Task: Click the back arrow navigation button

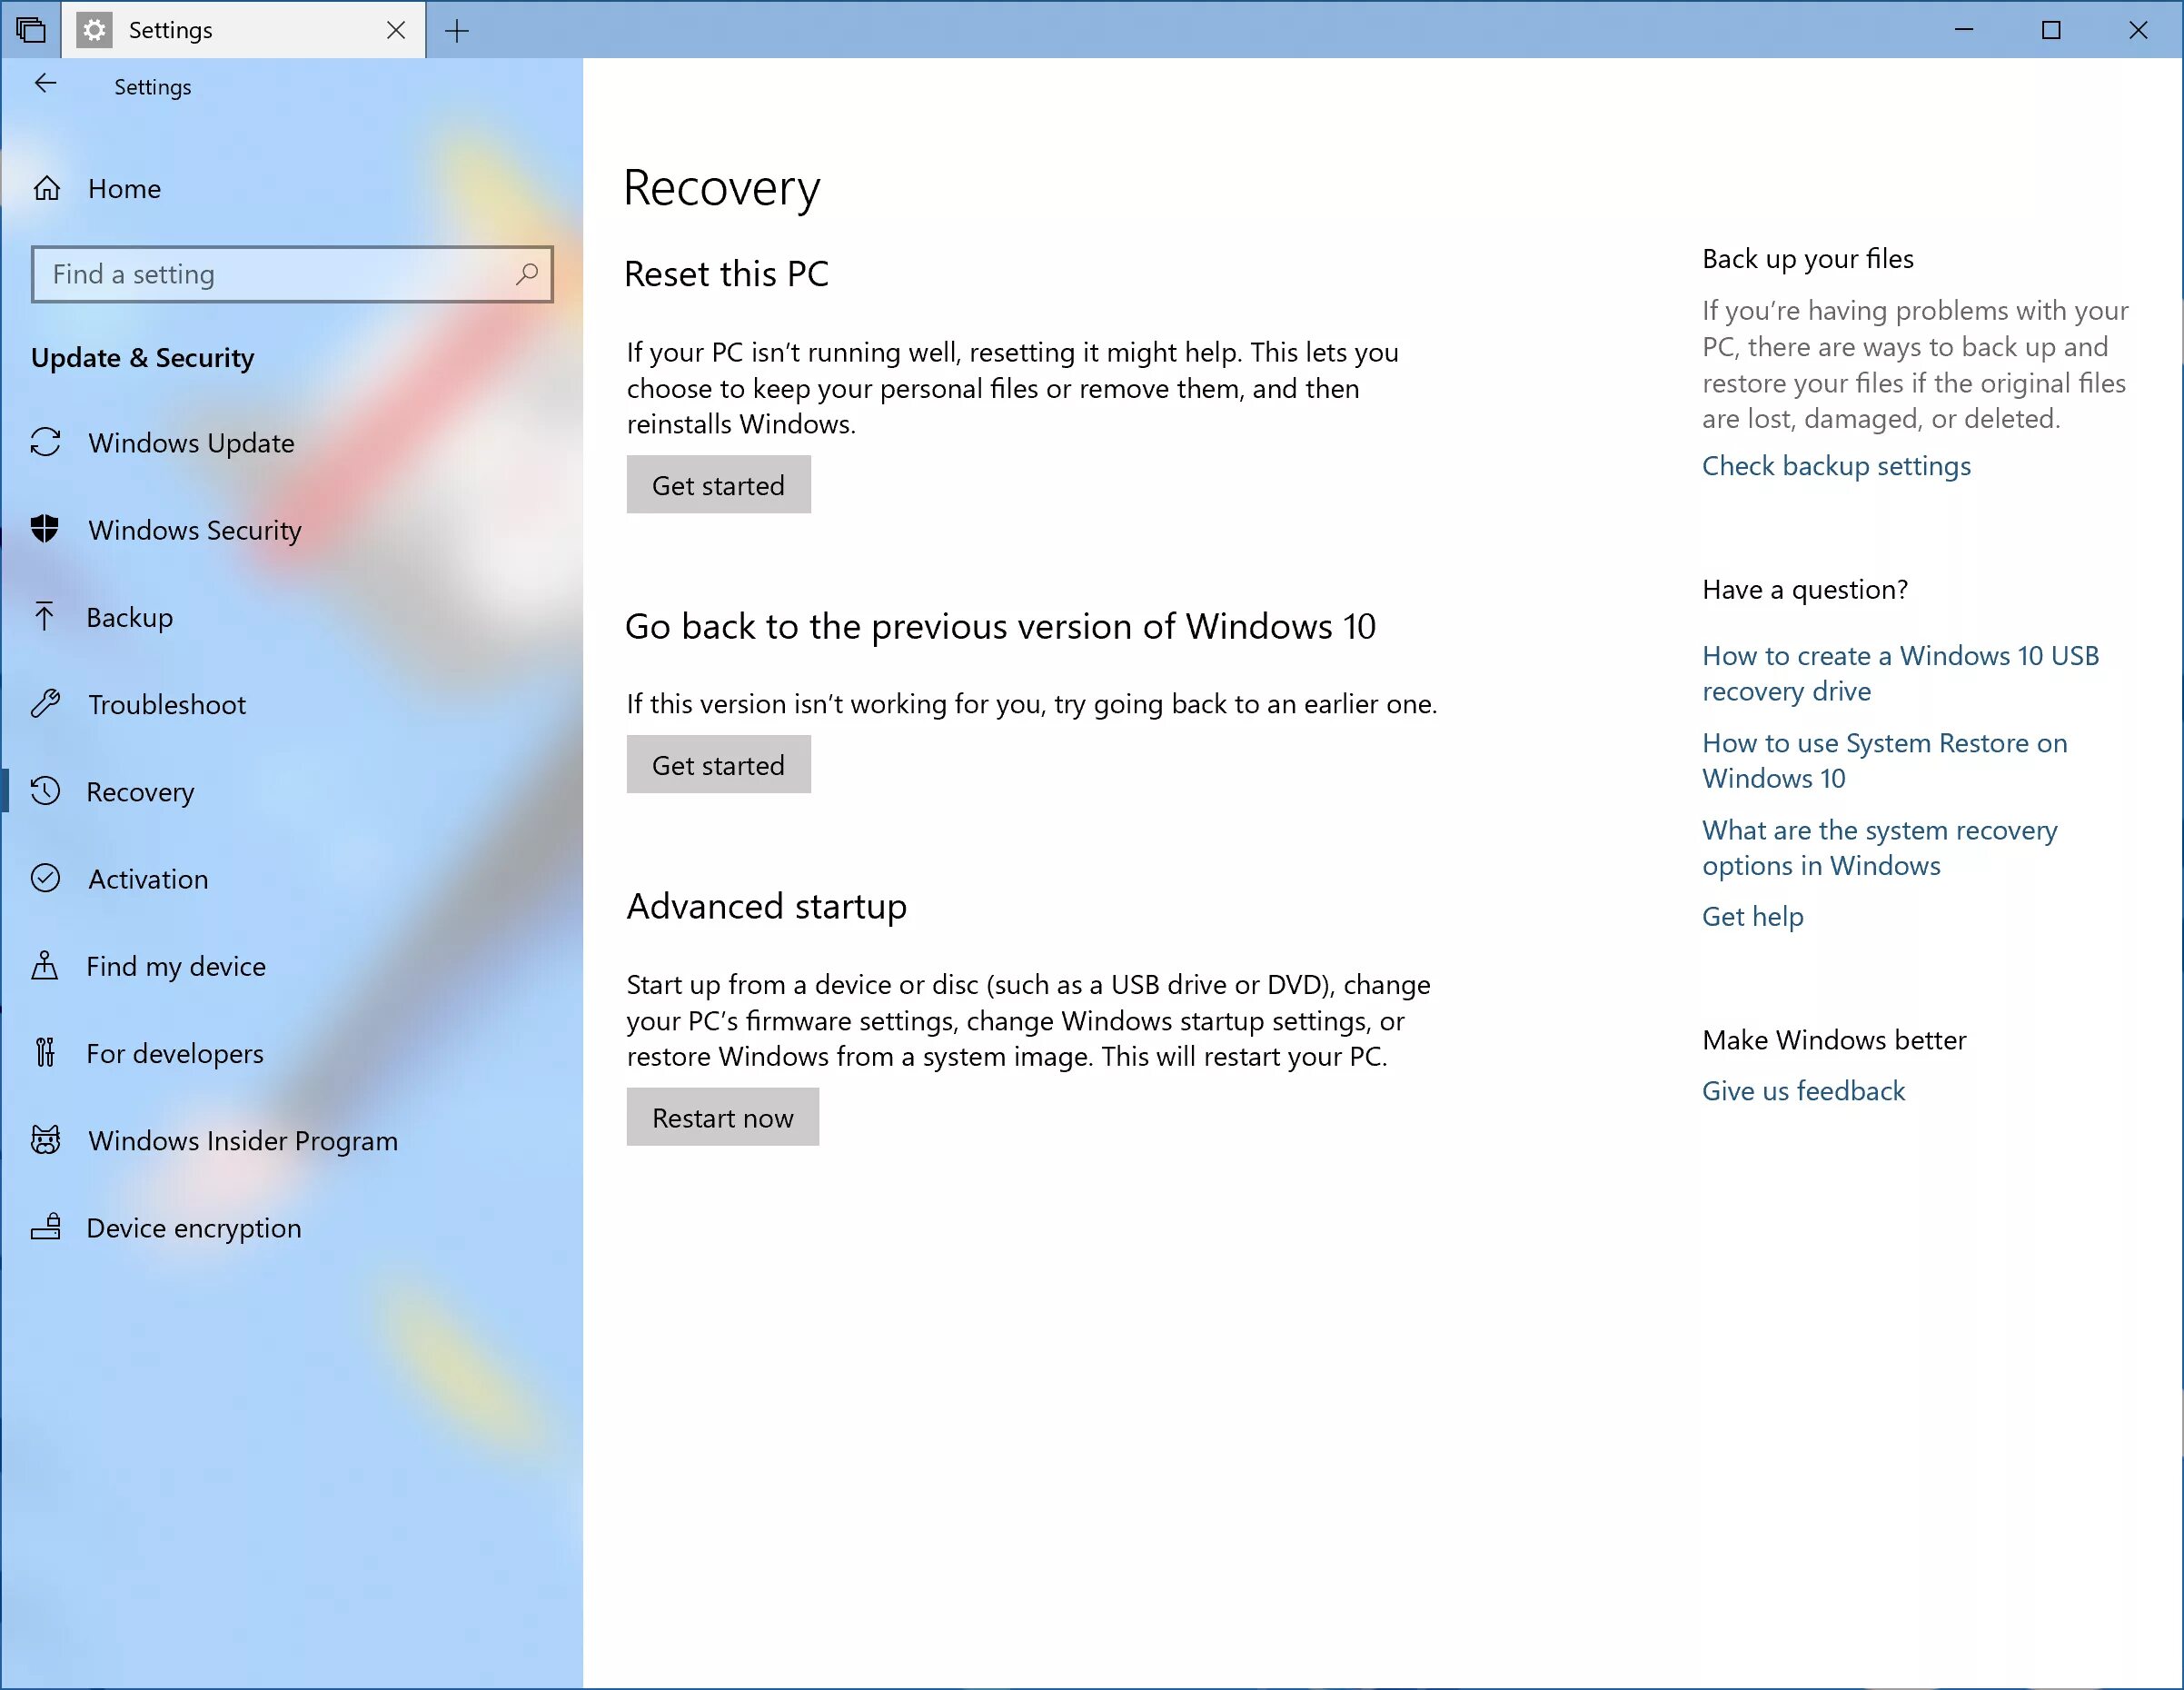Action: pos(48,84)
